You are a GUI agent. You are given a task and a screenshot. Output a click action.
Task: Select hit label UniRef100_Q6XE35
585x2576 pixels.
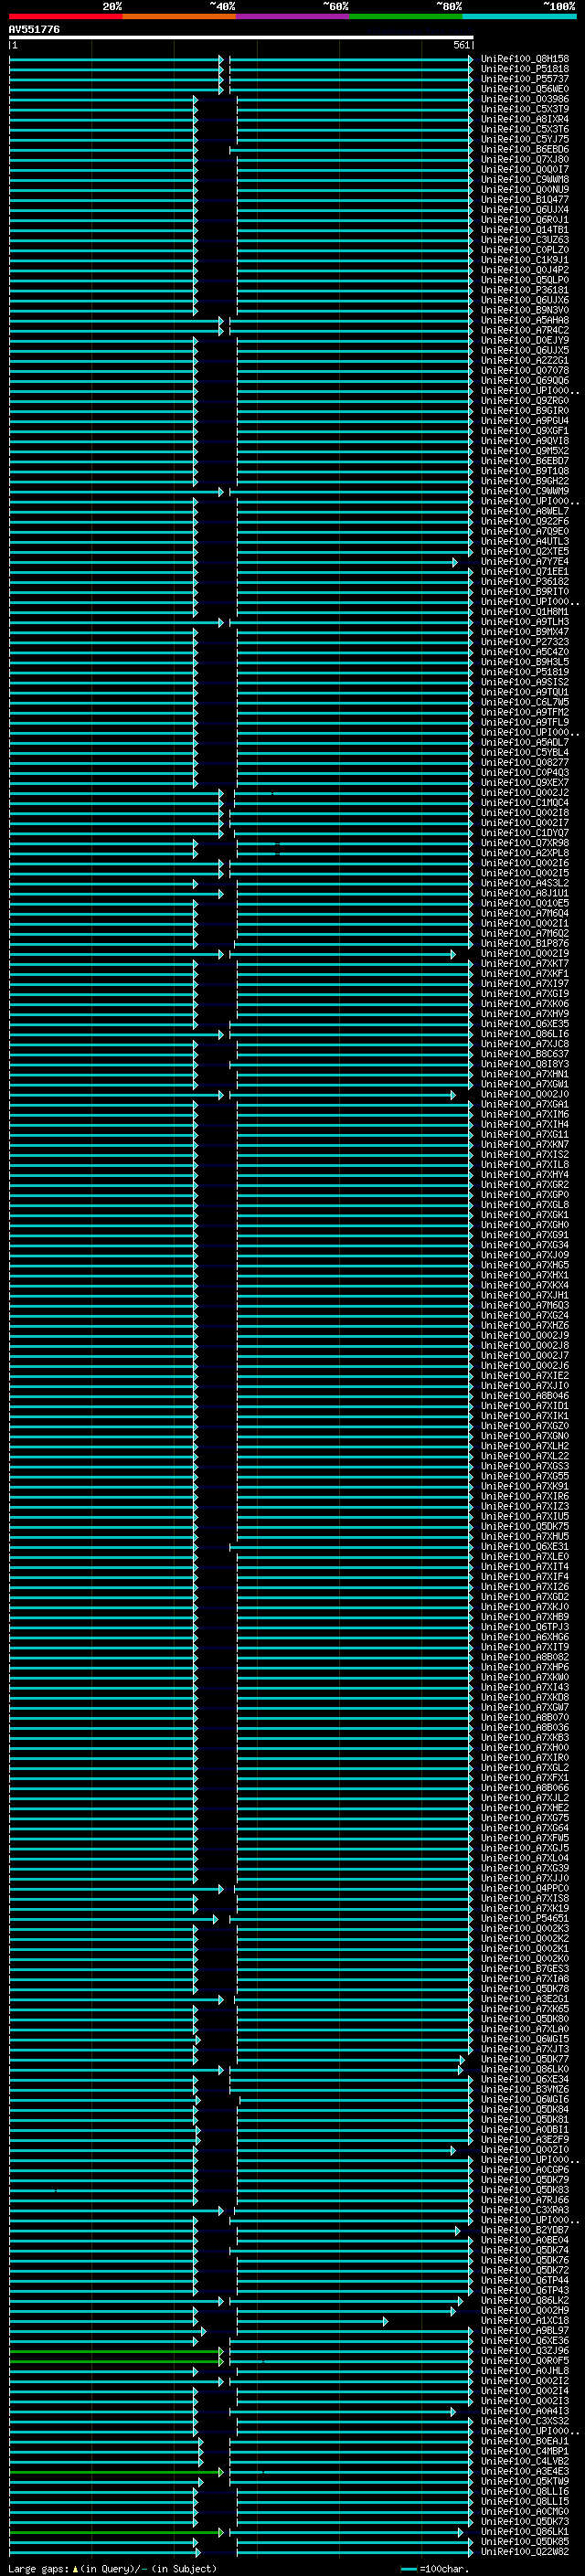[x=525, y=1024]
